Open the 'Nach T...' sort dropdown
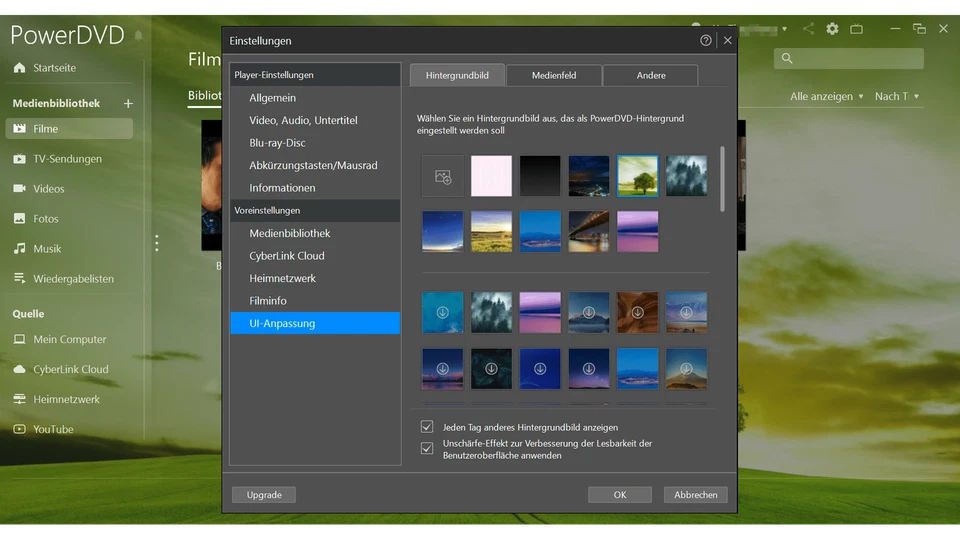The width and height of the screenshot is (960, 540). 897,97
